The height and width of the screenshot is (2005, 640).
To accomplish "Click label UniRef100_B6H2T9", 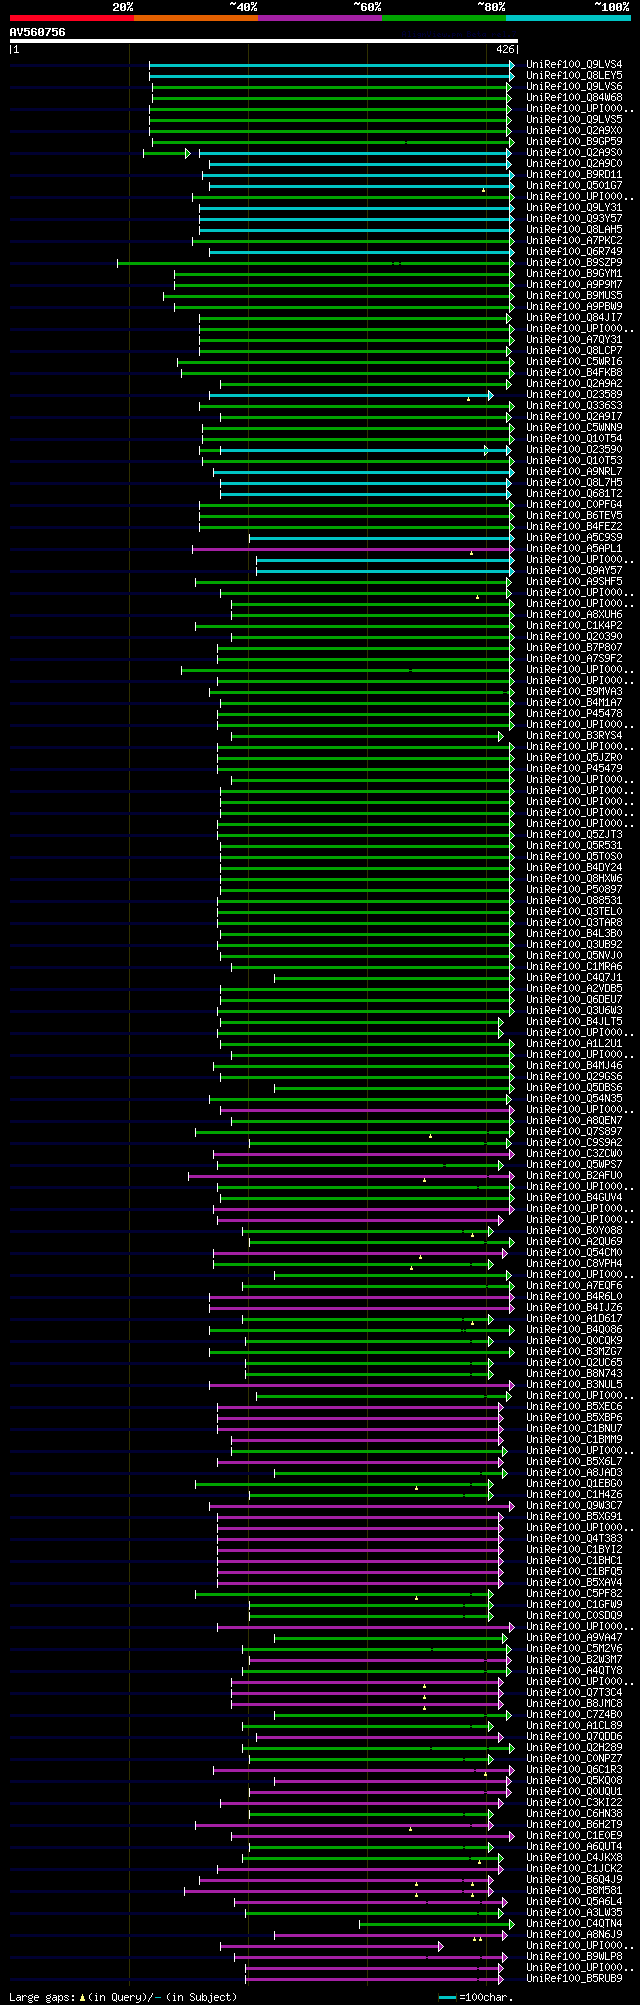I will point(574,1825).
